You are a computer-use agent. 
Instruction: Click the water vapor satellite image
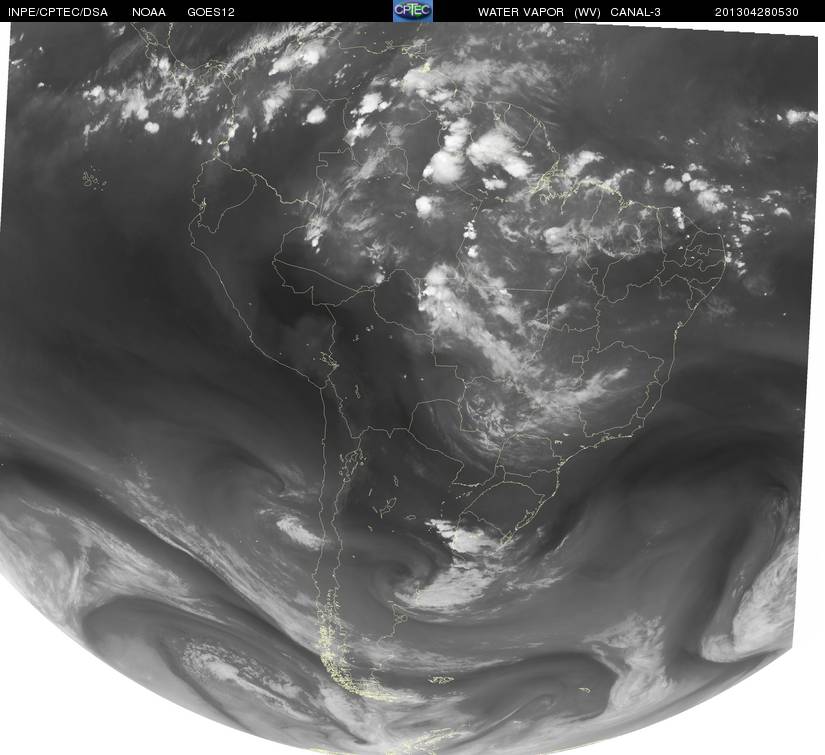412,388
